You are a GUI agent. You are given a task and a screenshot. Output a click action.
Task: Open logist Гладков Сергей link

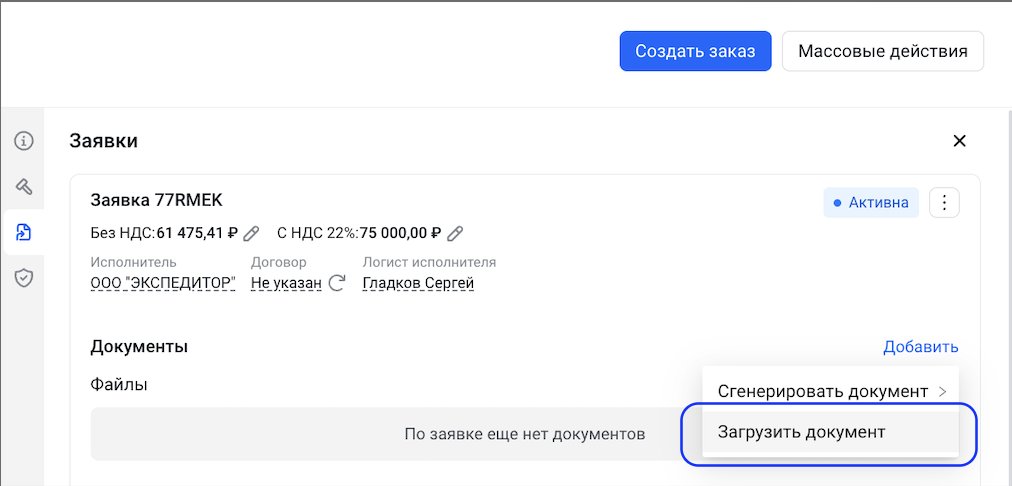[x=418, y=283]
